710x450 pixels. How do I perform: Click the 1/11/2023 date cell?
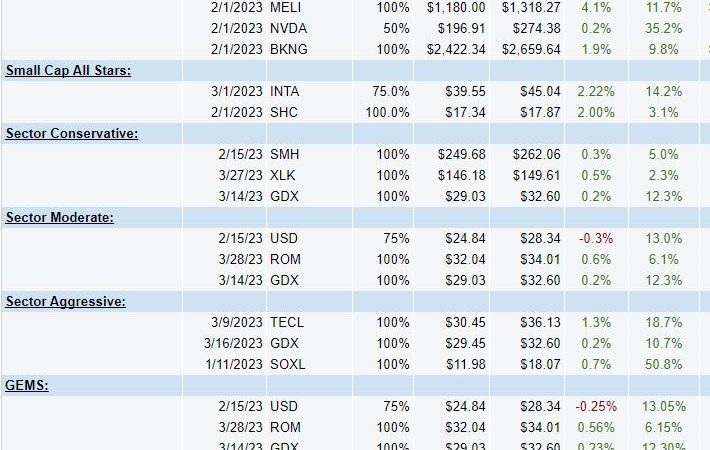(234, 364)
